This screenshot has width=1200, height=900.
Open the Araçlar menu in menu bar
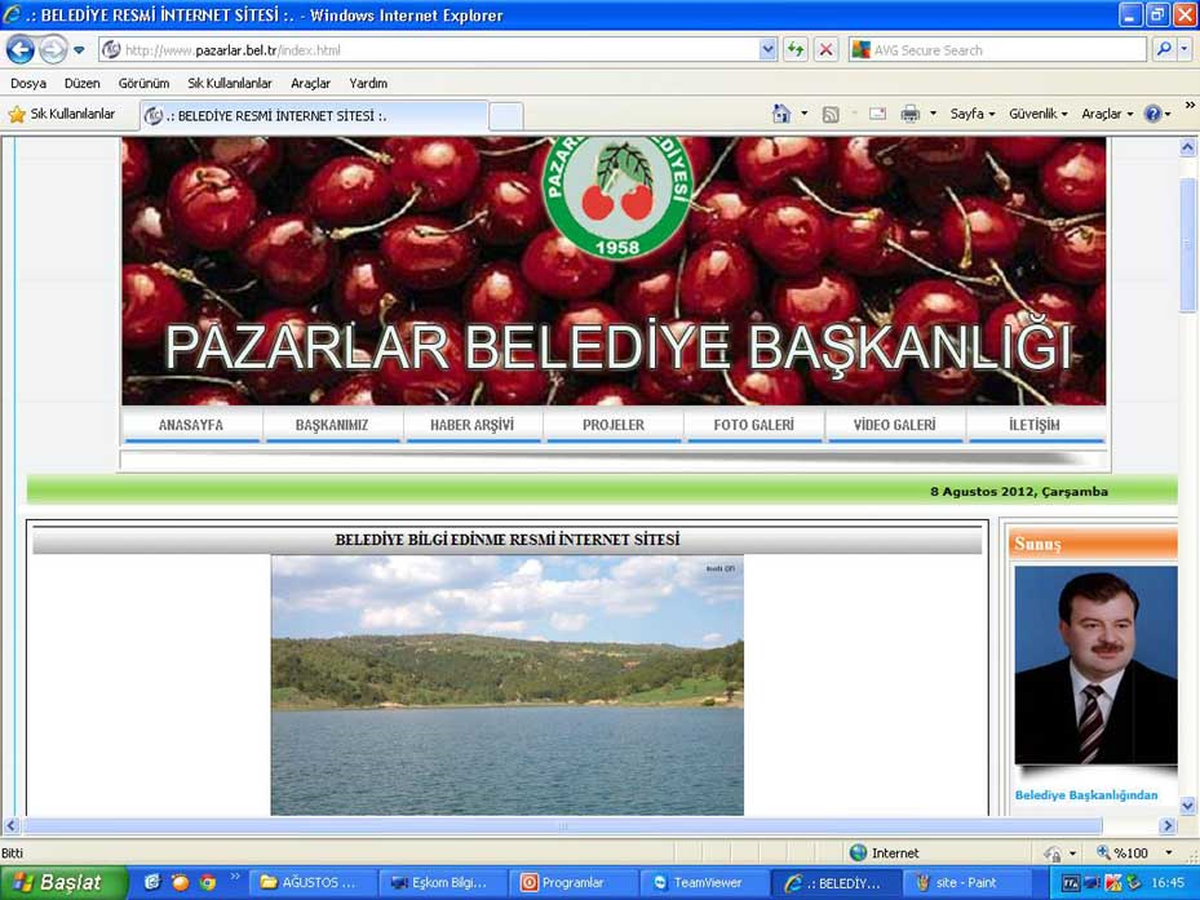[311, 83]
